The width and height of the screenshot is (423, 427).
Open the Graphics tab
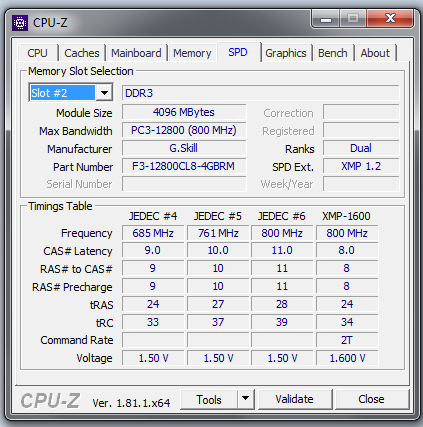tap(286, 53)
